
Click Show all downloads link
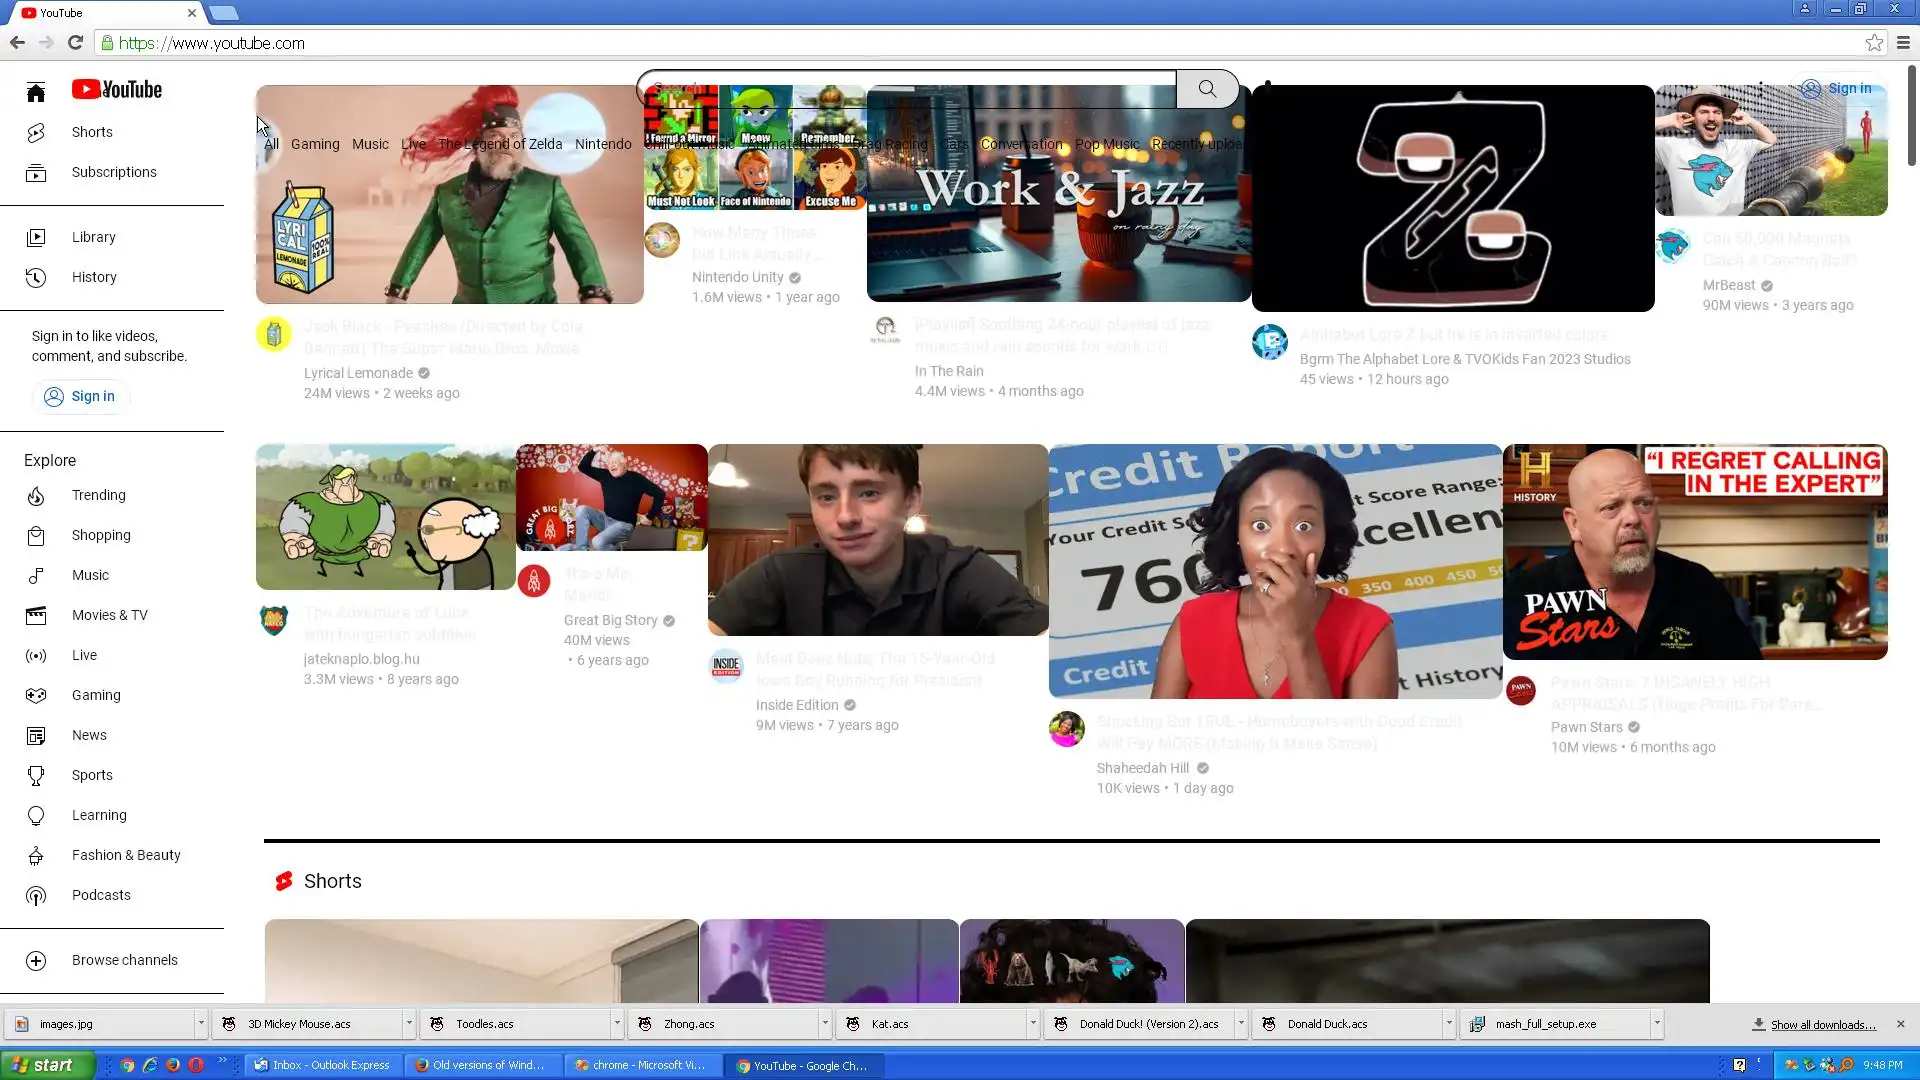tap(1822, 1024)
